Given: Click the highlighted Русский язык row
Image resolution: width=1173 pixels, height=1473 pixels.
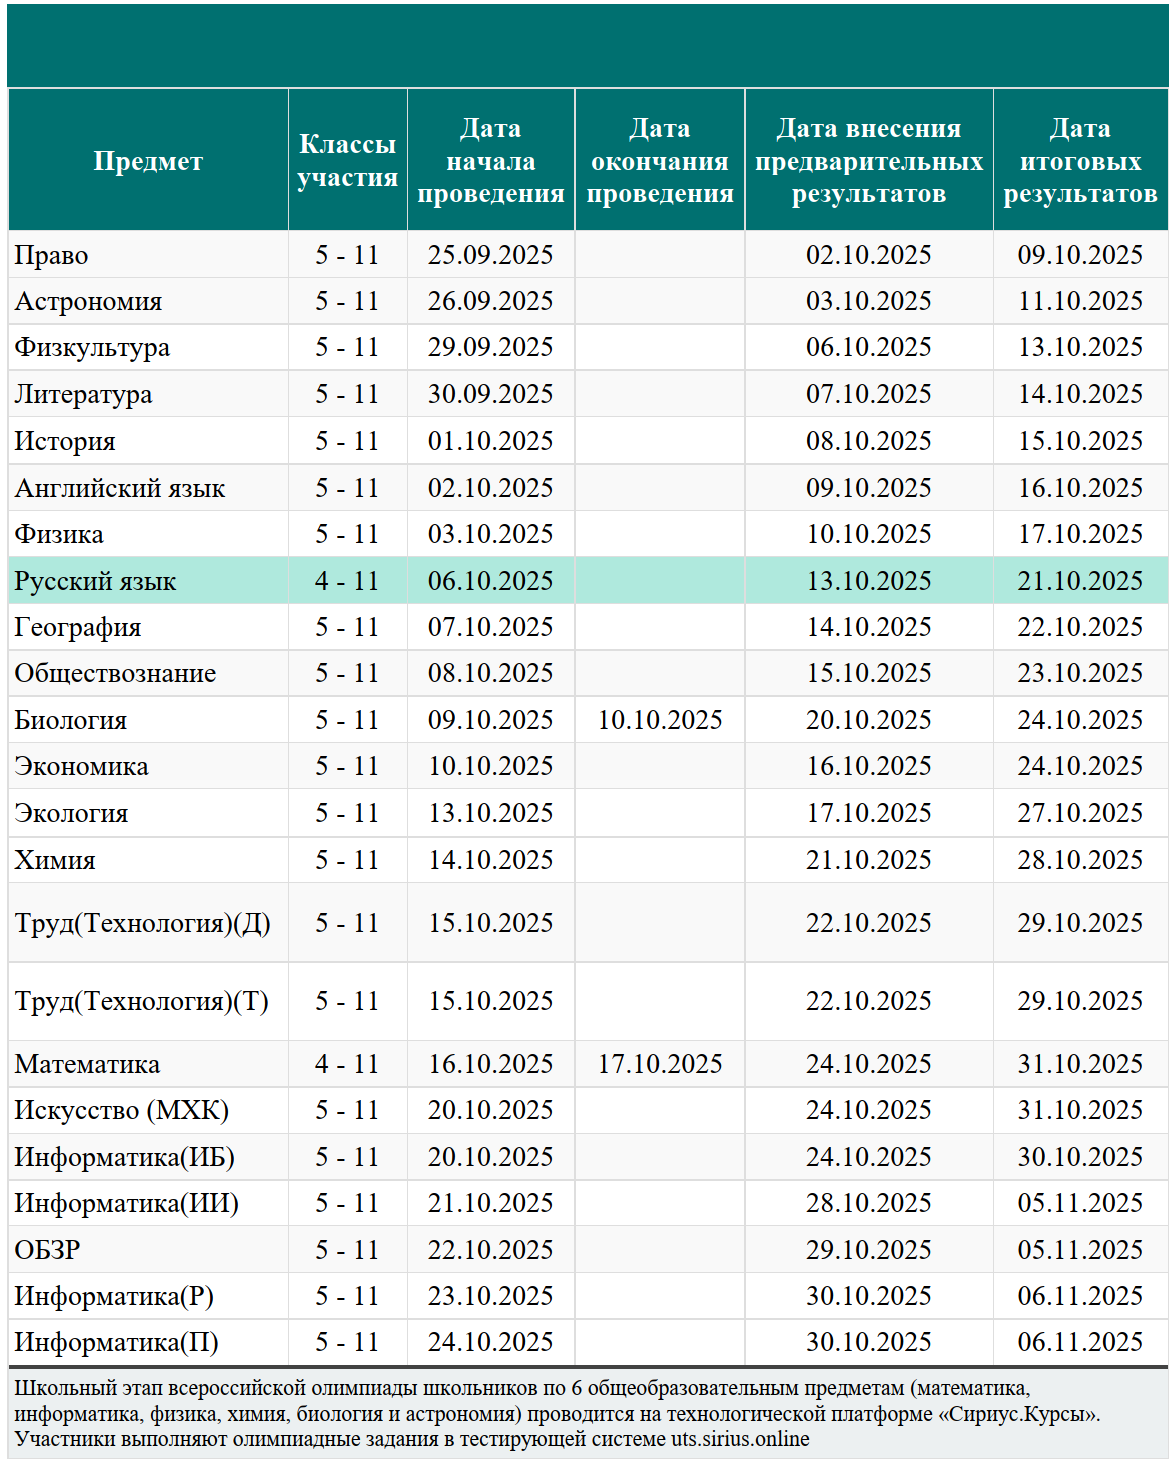Looking at the screenshot, I should pyautogui.click(x=588, y=581).
